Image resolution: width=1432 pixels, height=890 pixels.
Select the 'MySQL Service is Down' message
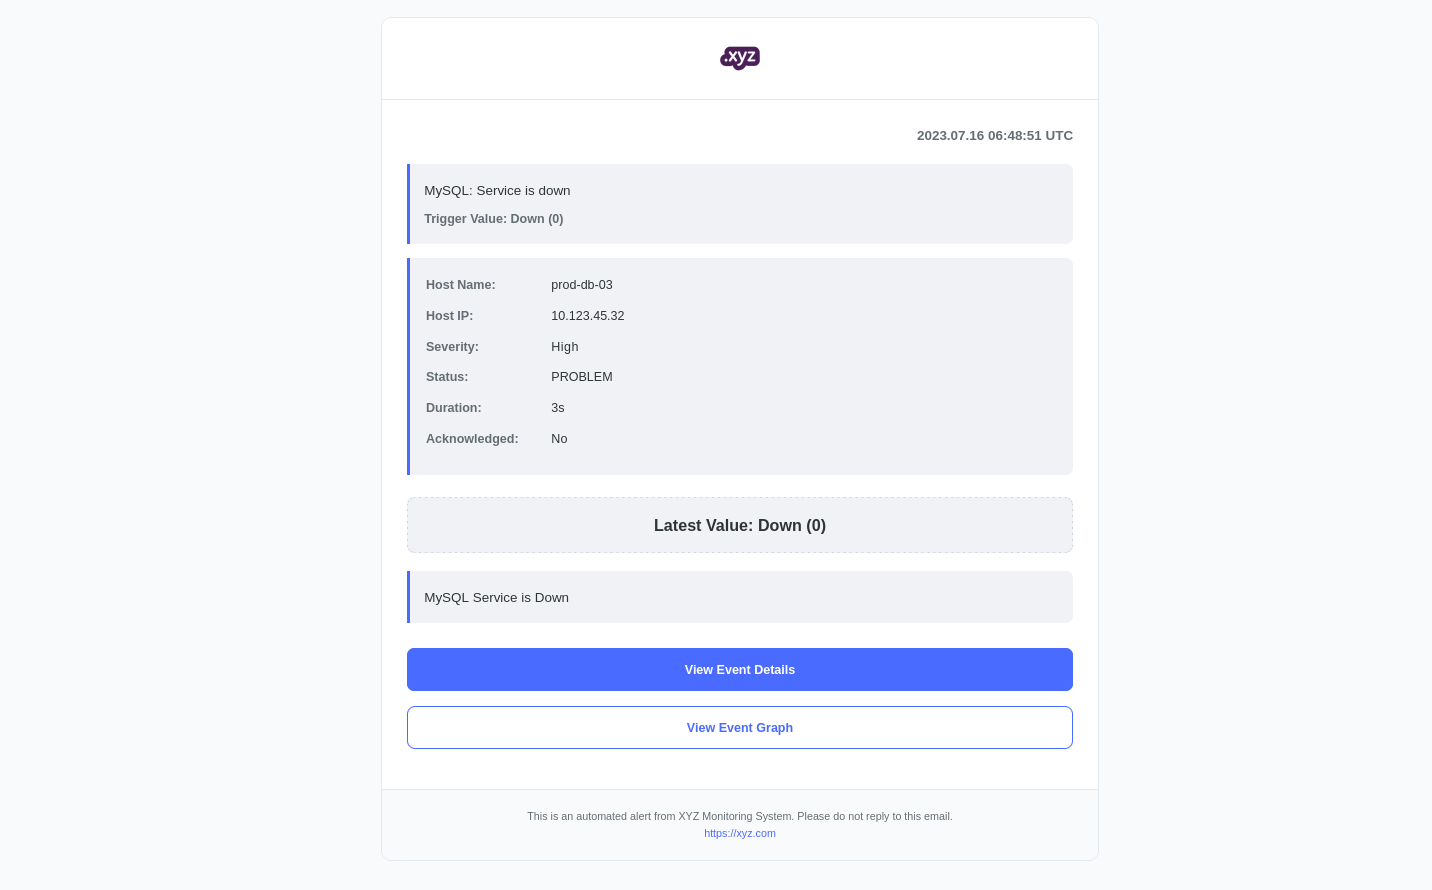[x=496, y=598]
